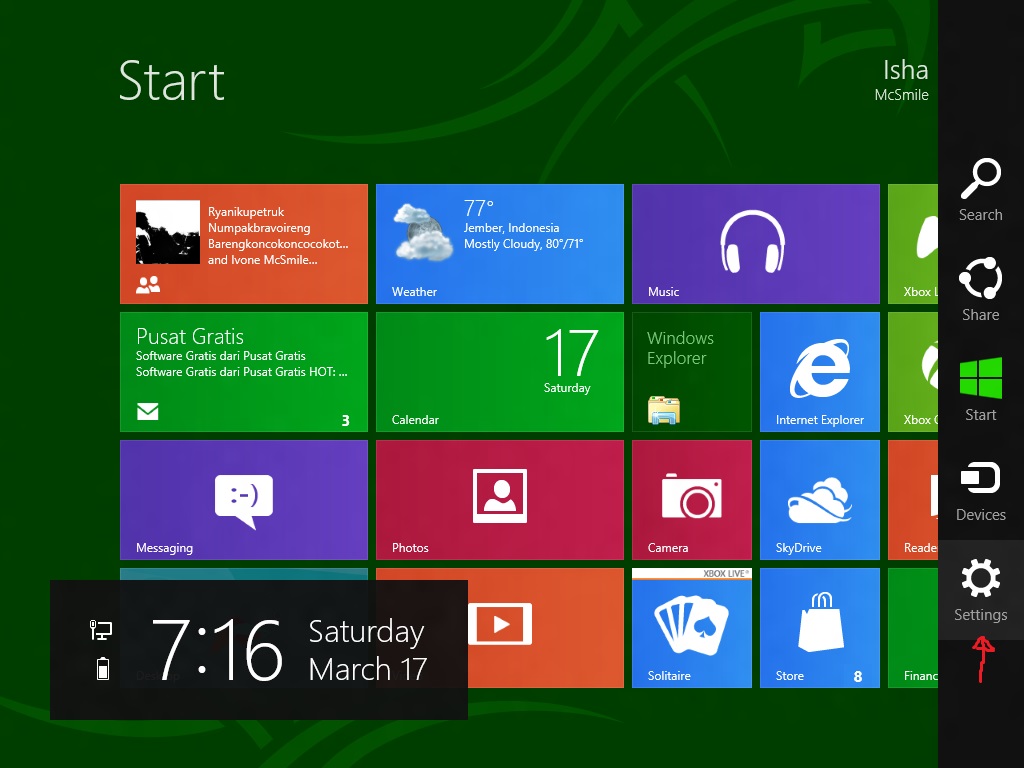
Task: Click the Store tile badge number 8
Action: [x=858, y=677]
